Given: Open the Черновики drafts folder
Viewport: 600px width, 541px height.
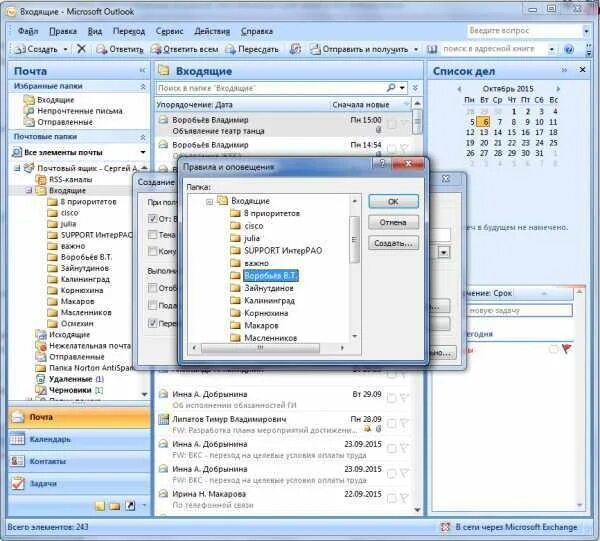Looking at the screenshot, I should click(x=70, y=390).
